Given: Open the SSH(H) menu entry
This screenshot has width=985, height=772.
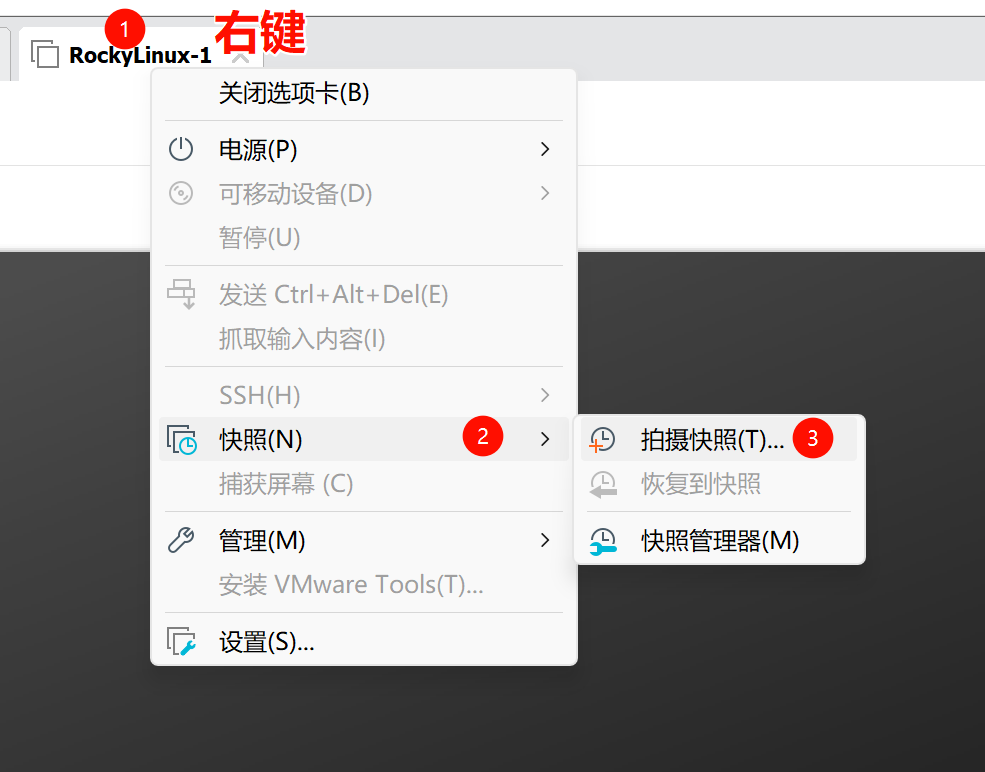Looking at the screenshot, I should pyautogui.click(x=364, y=395).
